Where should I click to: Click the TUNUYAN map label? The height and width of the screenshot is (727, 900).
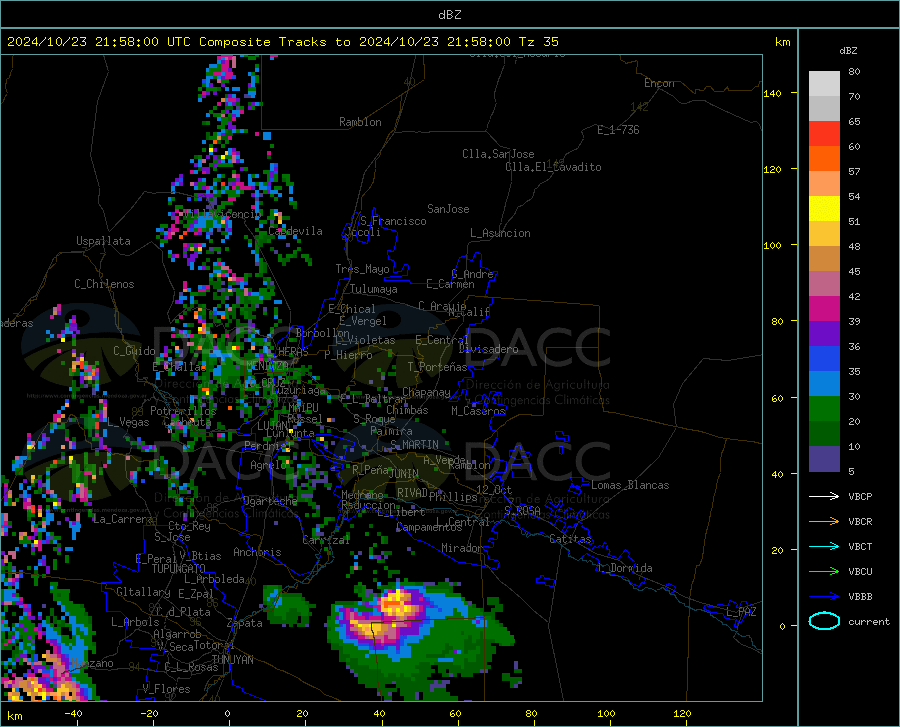(x=232, y=660)
